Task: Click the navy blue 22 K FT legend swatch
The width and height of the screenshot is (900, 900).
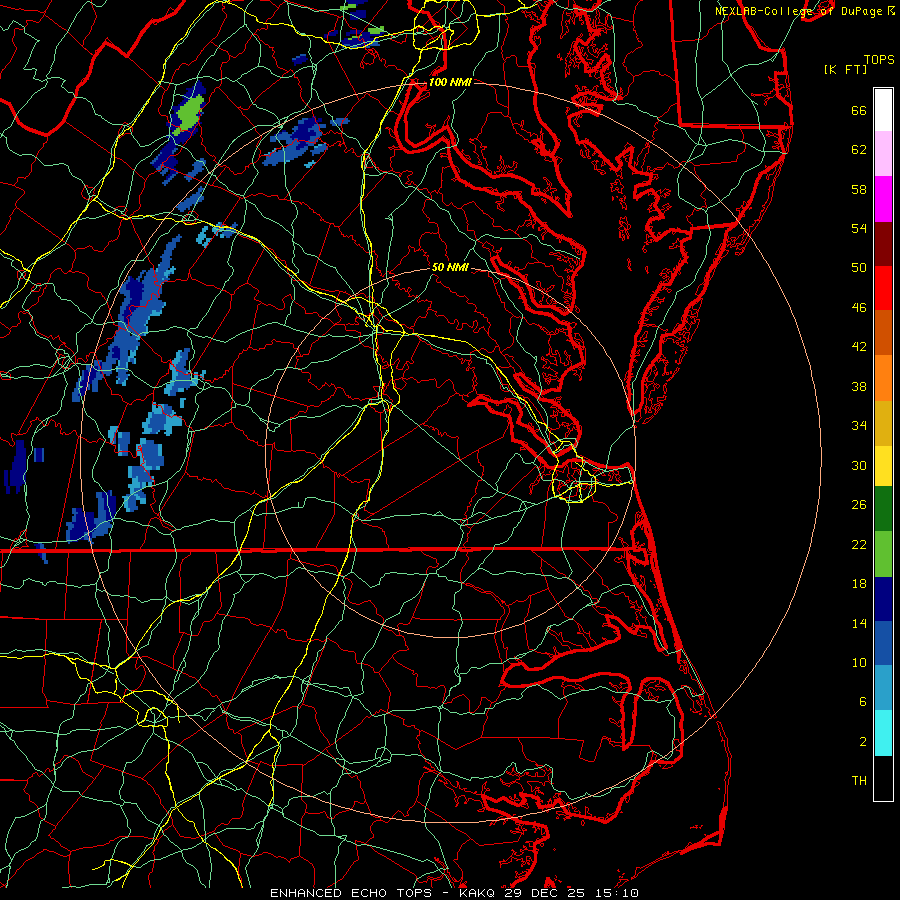Action: 883,599
